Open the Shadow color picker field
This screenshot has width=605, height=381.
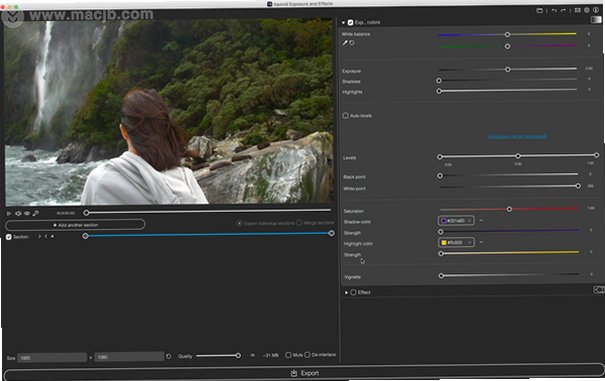[x=456, y=221]
